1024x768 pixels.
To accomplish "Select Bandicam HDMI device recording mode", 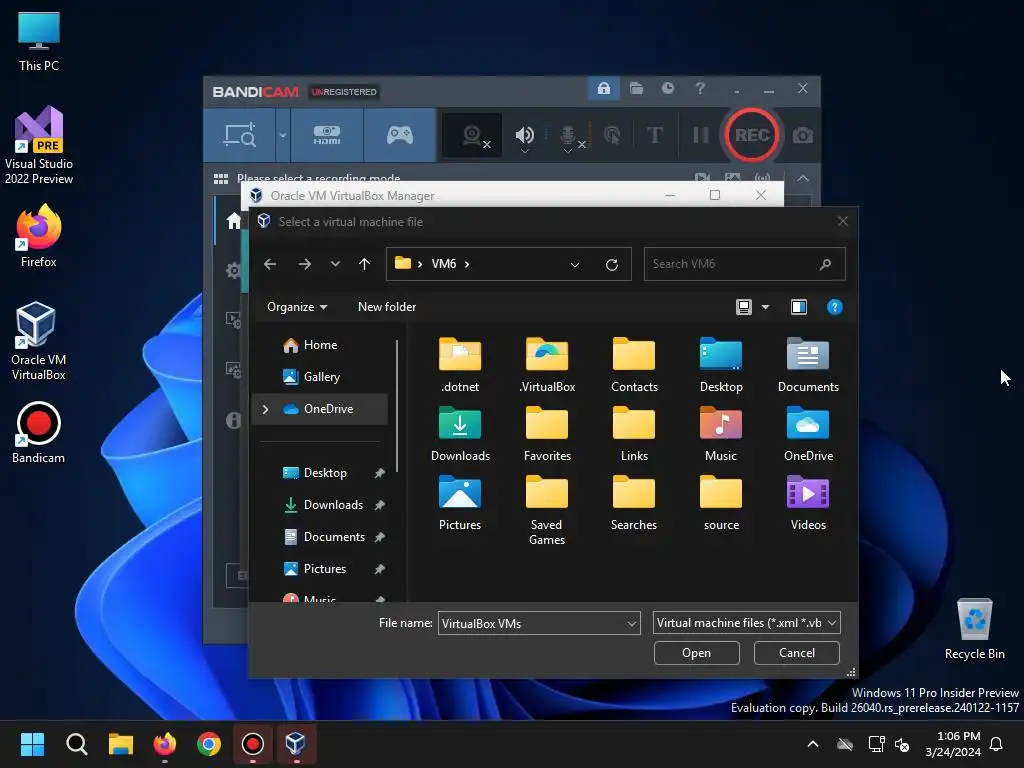I will click(327, 135).
